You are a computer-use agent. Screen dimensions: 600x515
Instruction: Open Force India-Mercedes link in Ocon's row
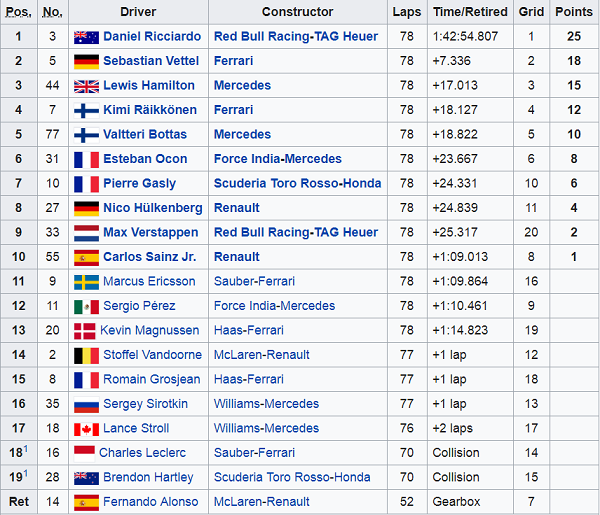(x=278, y=159)
